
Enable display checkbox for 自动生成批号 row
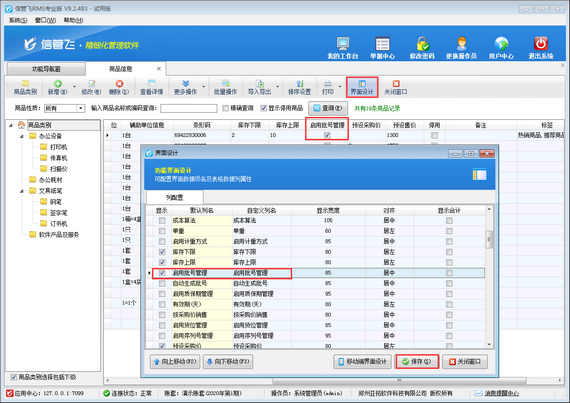point(162,283)
